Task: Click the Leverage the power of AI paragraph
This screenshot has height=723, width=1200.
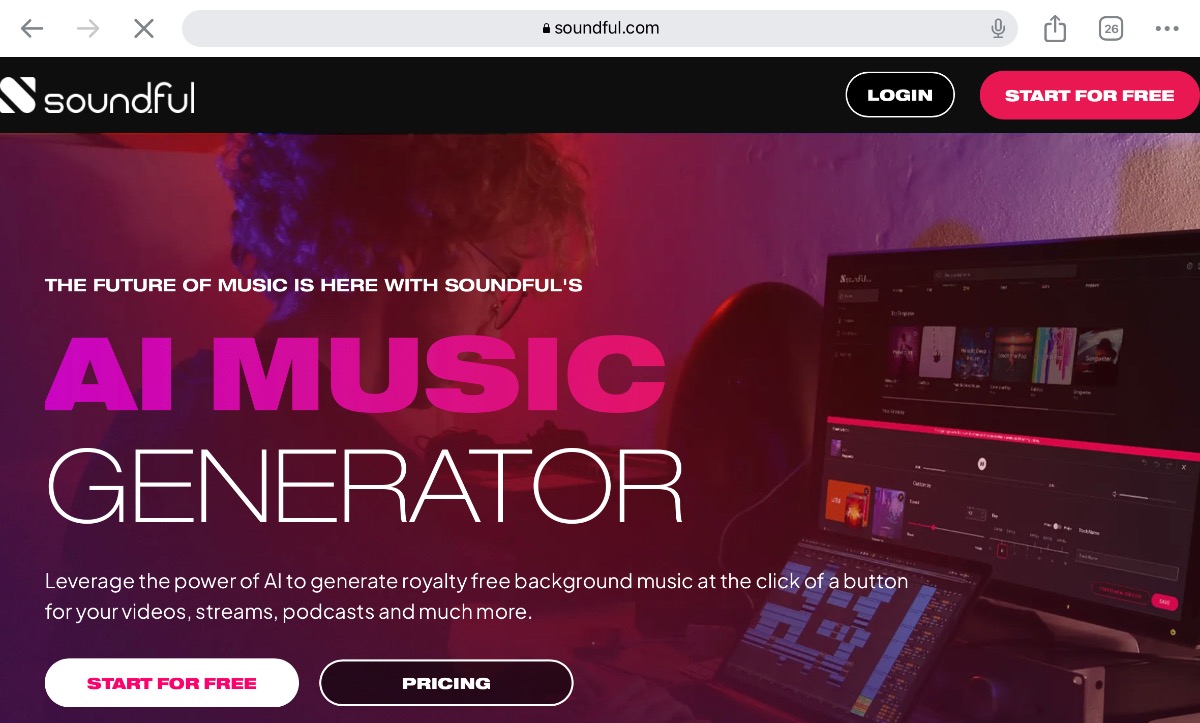Action: pos(476,596)
